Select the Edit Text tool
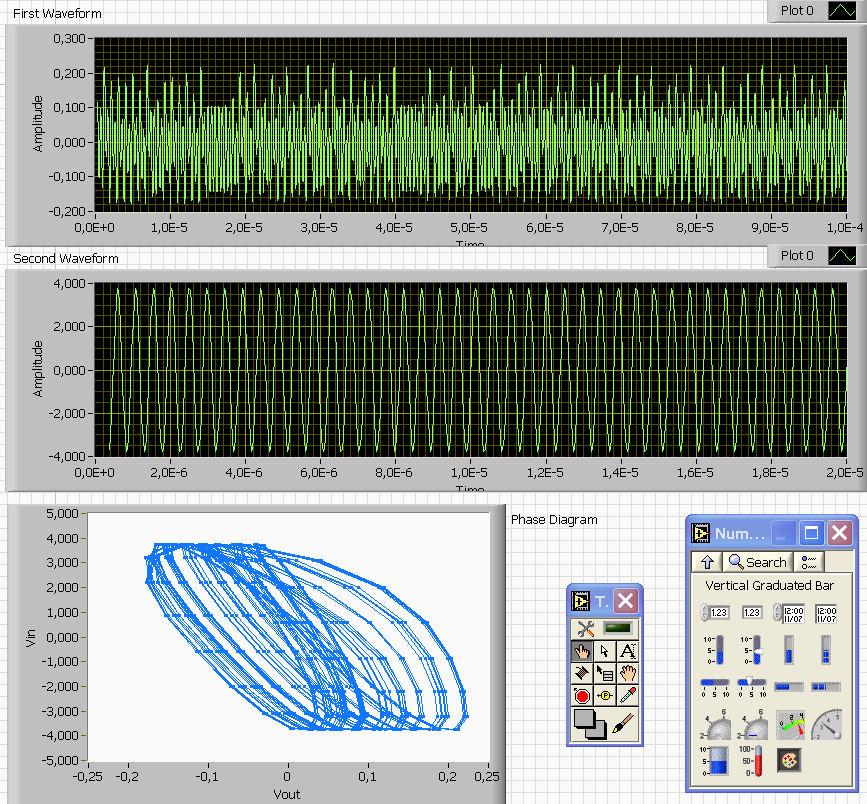Image resolution: width=867 pixels, height=804 pixels. 628,651
